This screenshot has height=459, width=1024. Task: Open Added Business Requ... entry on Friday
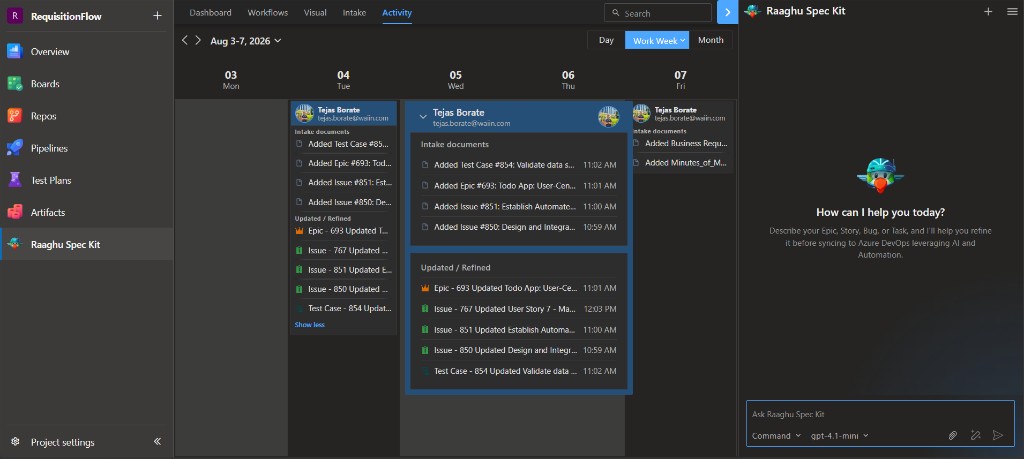[680, 143]
